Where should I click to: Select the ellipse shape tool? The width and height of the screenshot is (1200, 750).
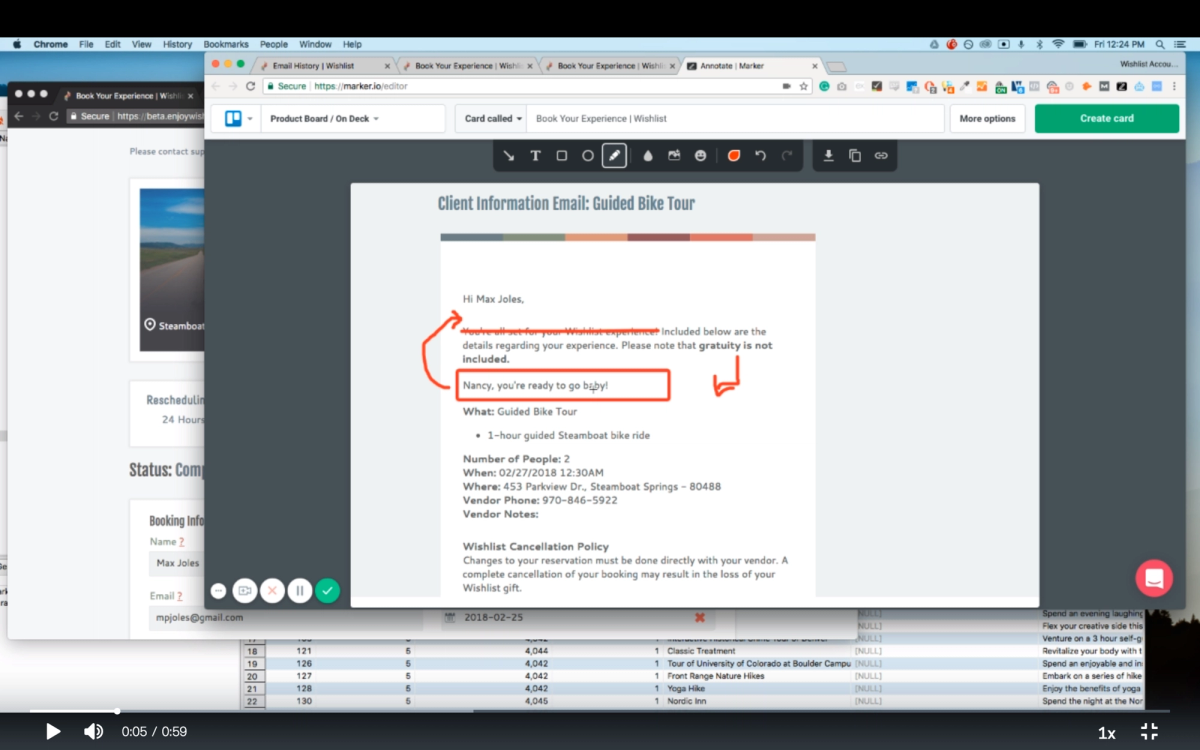[x=588, y=156]
